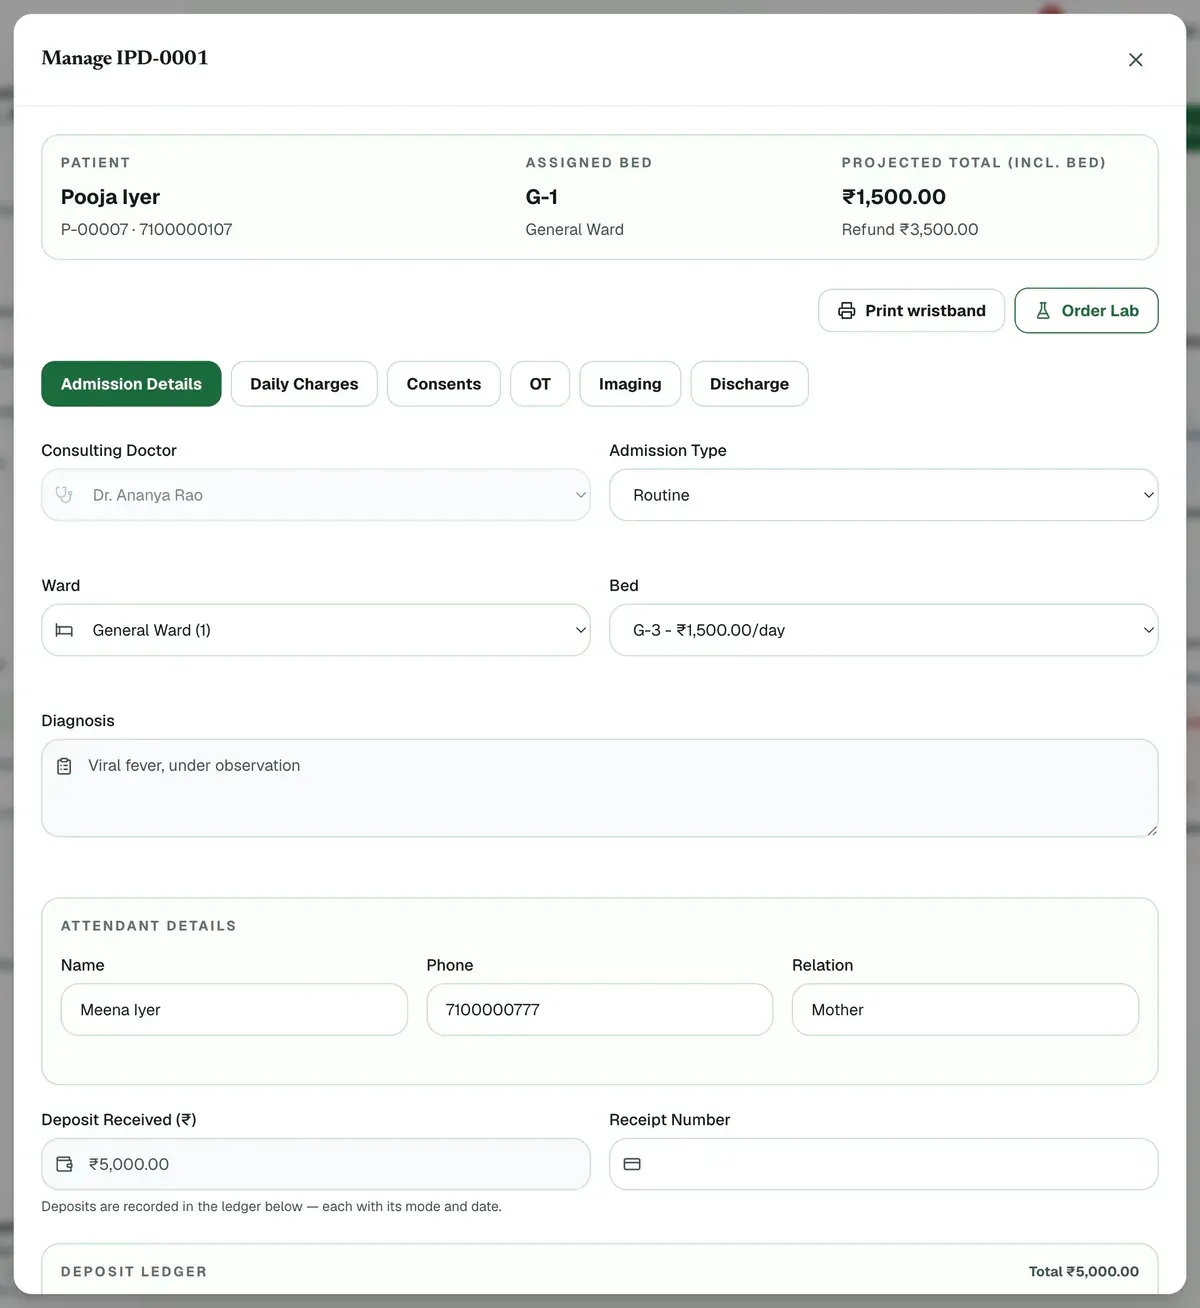Click the stethoscope icon in Consulting Doctor
Screen dimensions: 1200x1308
point(64,495)
